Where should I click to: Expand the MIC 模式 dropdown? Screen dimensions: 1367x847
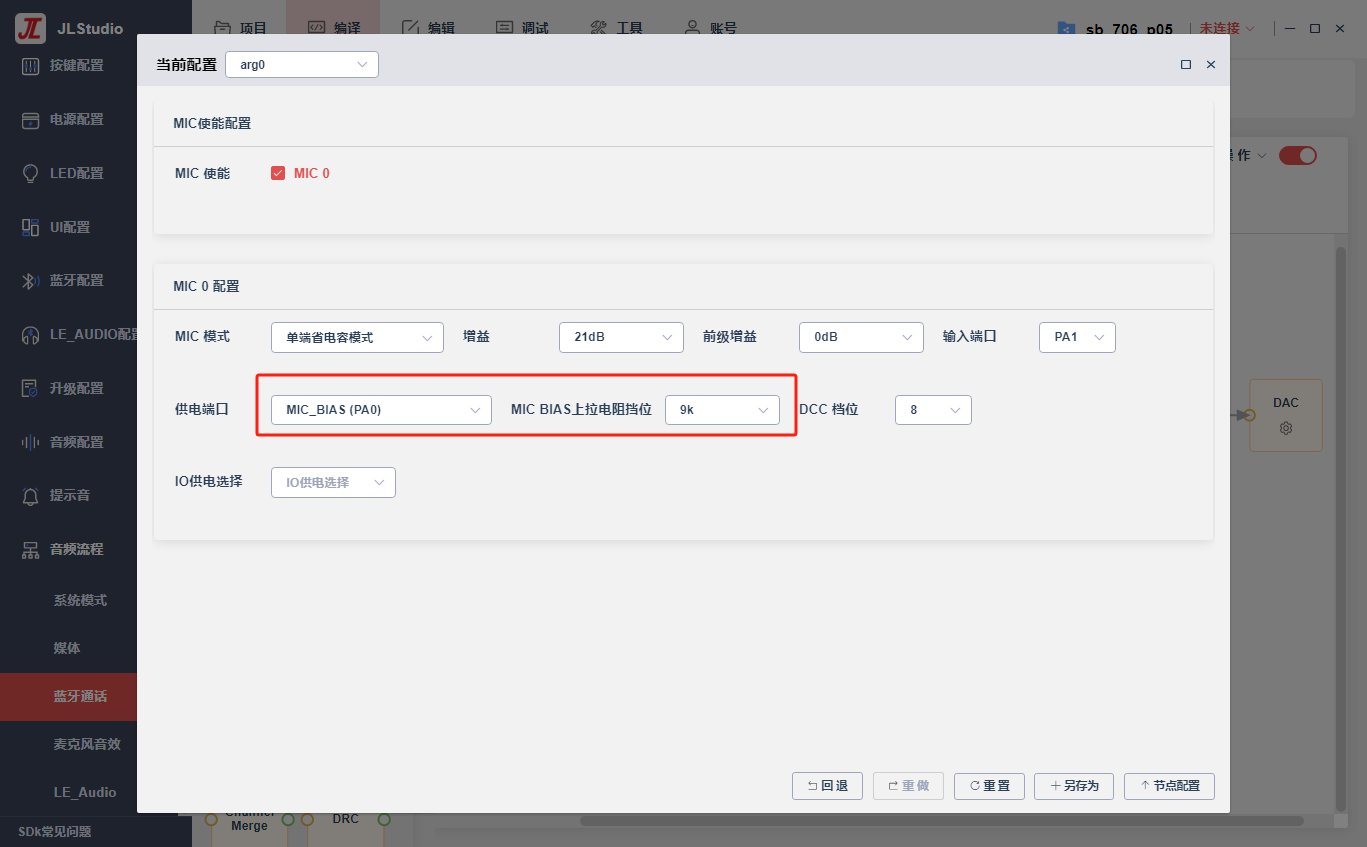pyautogui.click(x=357, y=337)
